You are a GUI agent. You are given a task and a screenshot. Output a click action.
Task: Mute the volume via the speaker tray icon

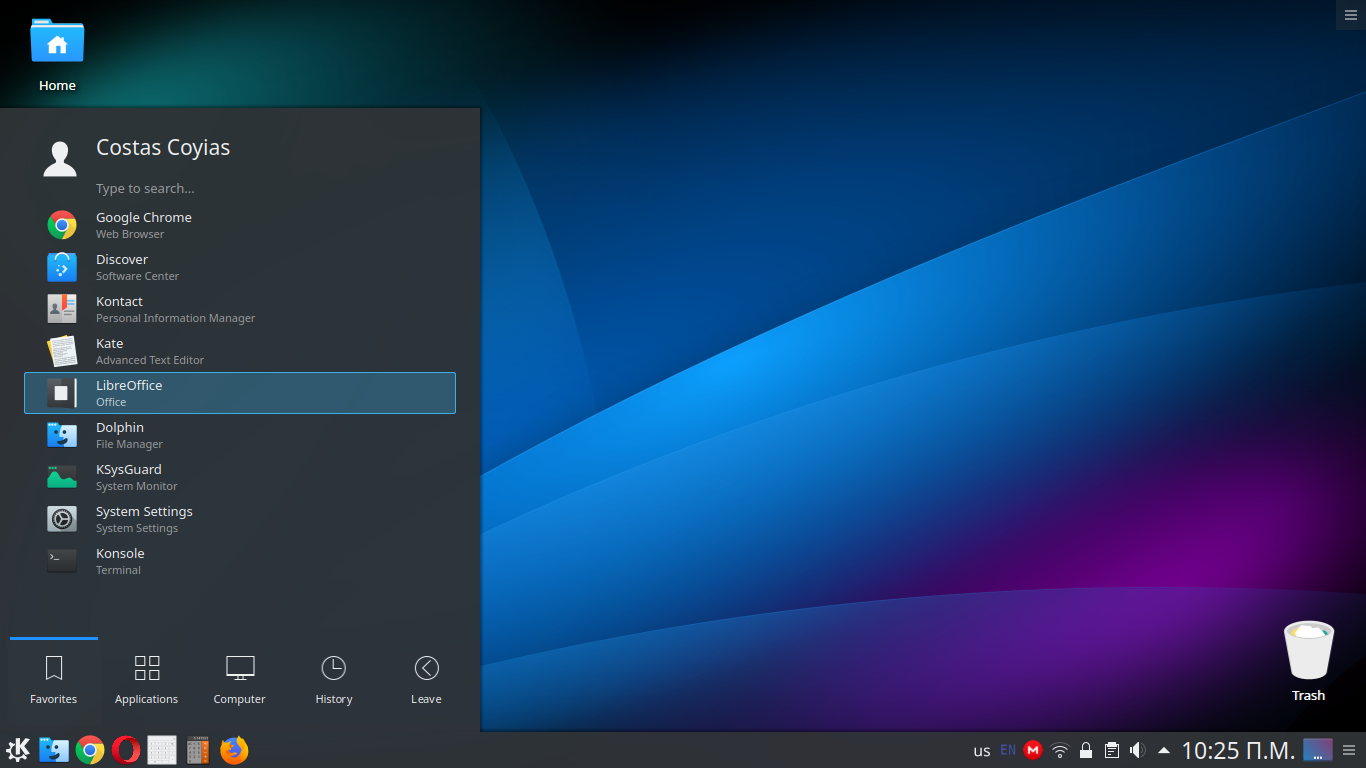click(x=1137, y=749)
